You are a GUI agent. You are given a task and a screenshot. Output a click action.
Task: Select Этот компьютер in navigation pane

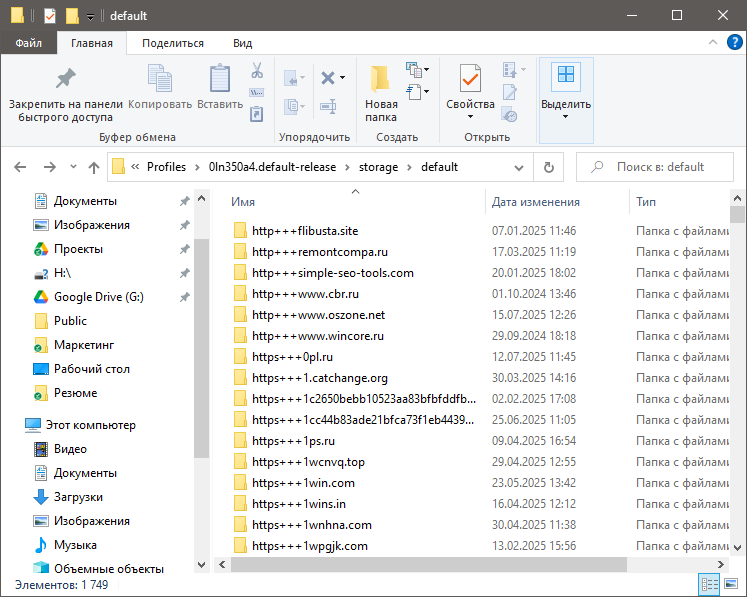click(x=91, y=425)
